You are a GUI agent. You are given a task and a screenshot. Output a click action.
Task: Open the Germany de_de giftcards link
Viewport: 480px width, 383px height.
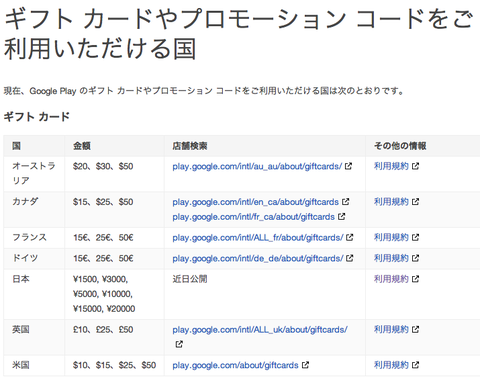[258, 258]
